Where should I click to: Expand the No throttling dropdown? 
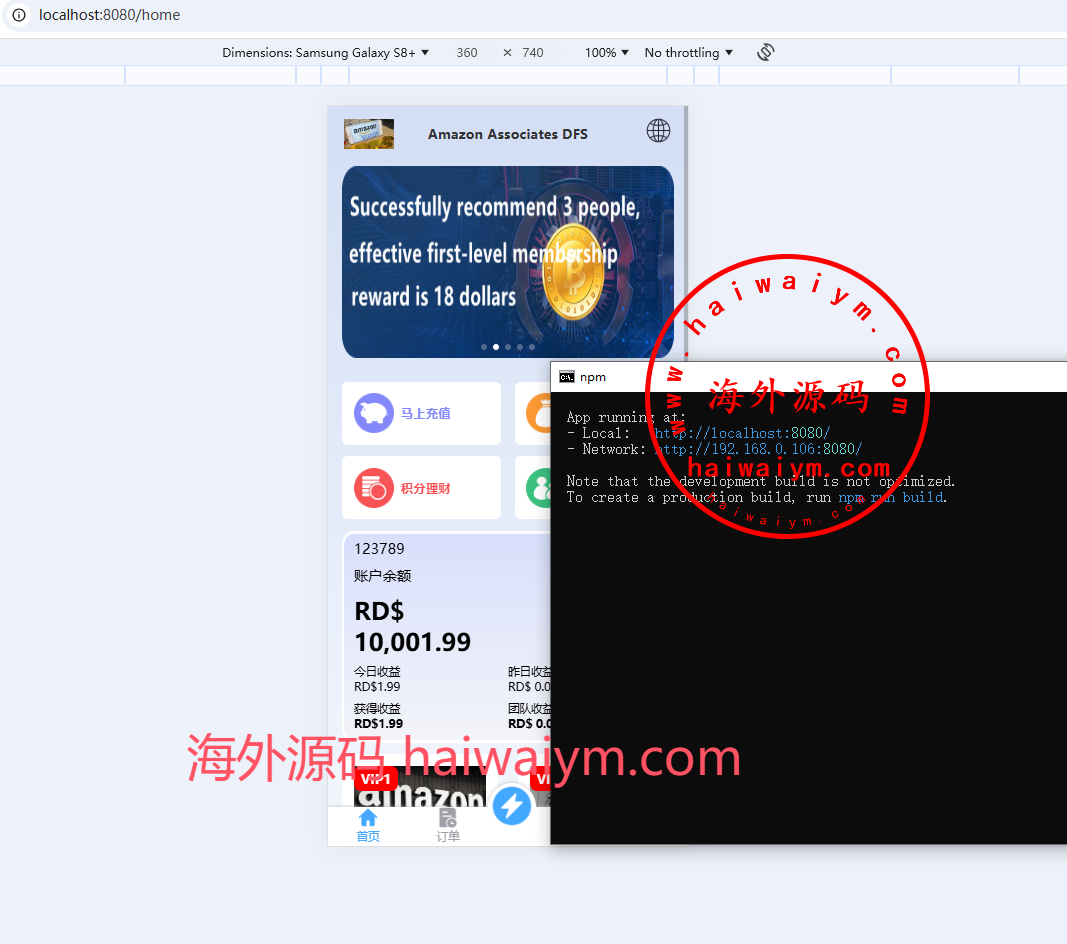(x=688, y=52)
